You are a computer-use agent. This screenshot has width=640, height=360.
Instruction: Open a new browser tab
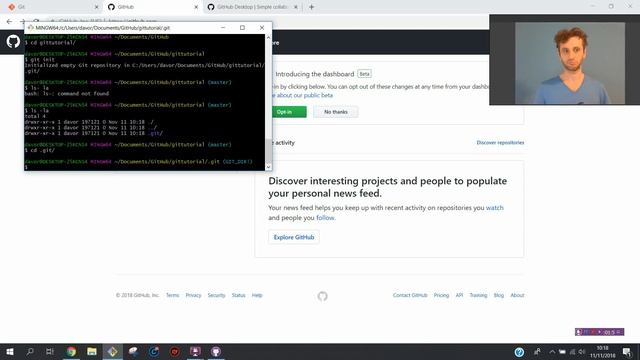[x=311, y=7]
